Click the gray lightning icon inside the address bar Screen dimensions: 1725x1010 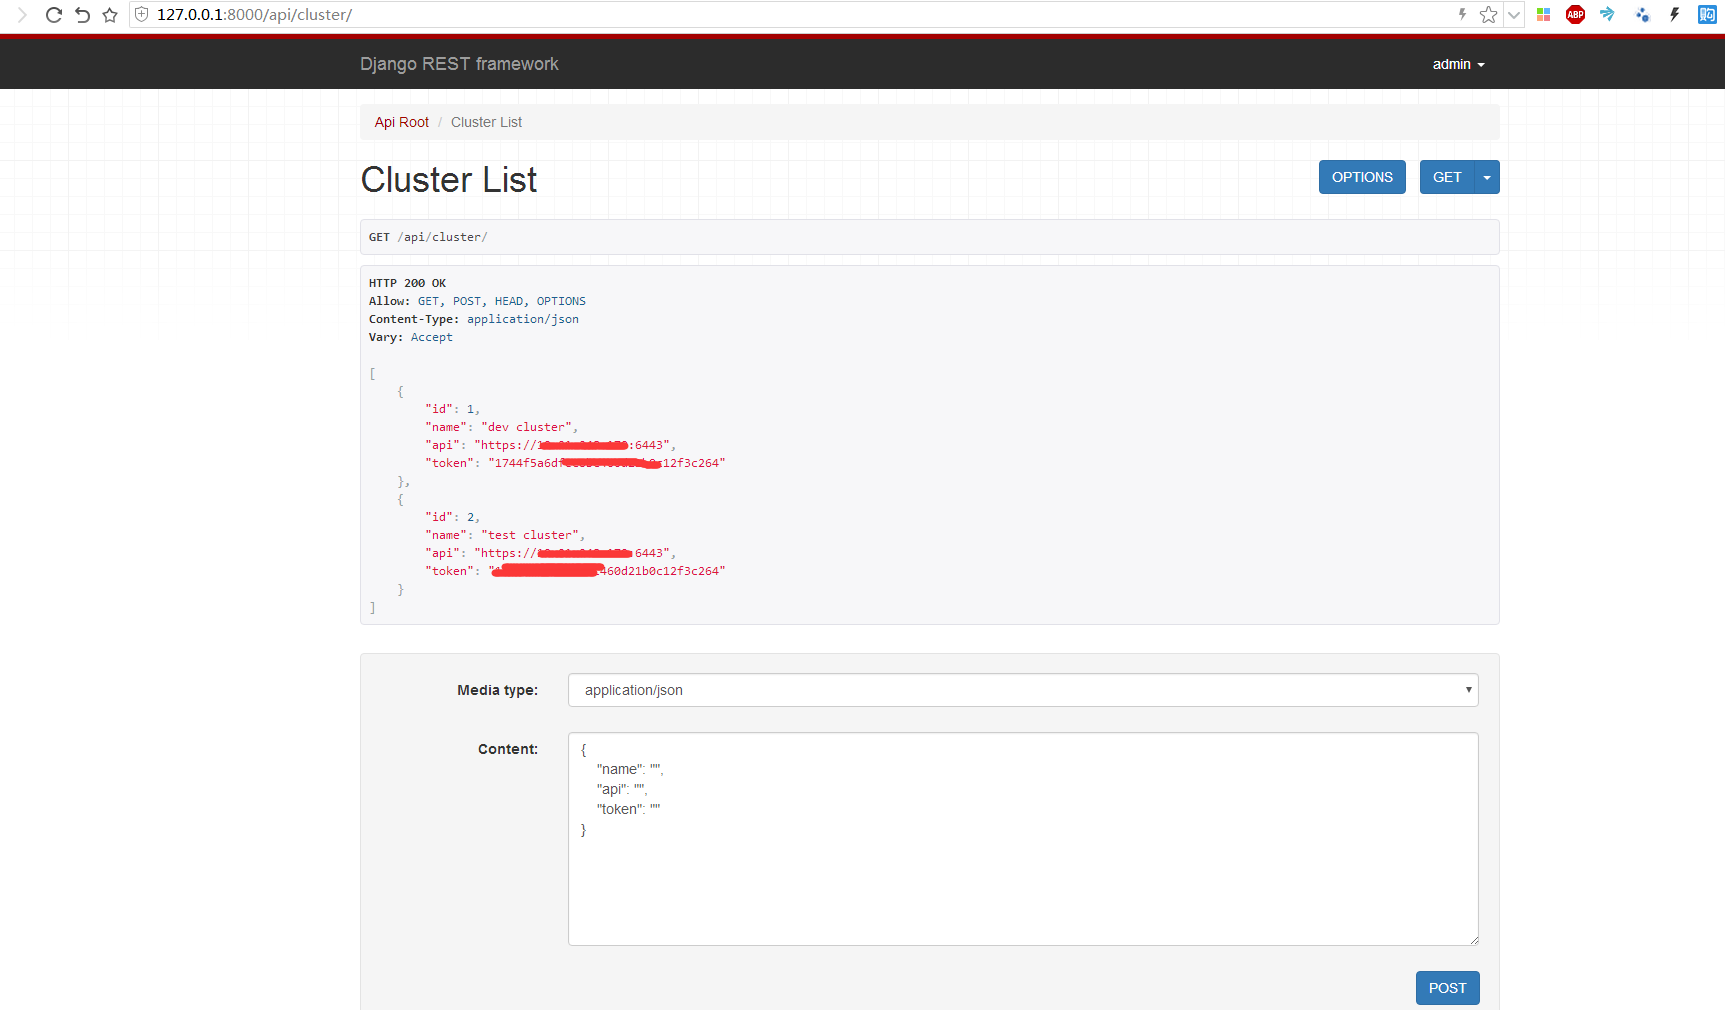tap(1462, 14)
